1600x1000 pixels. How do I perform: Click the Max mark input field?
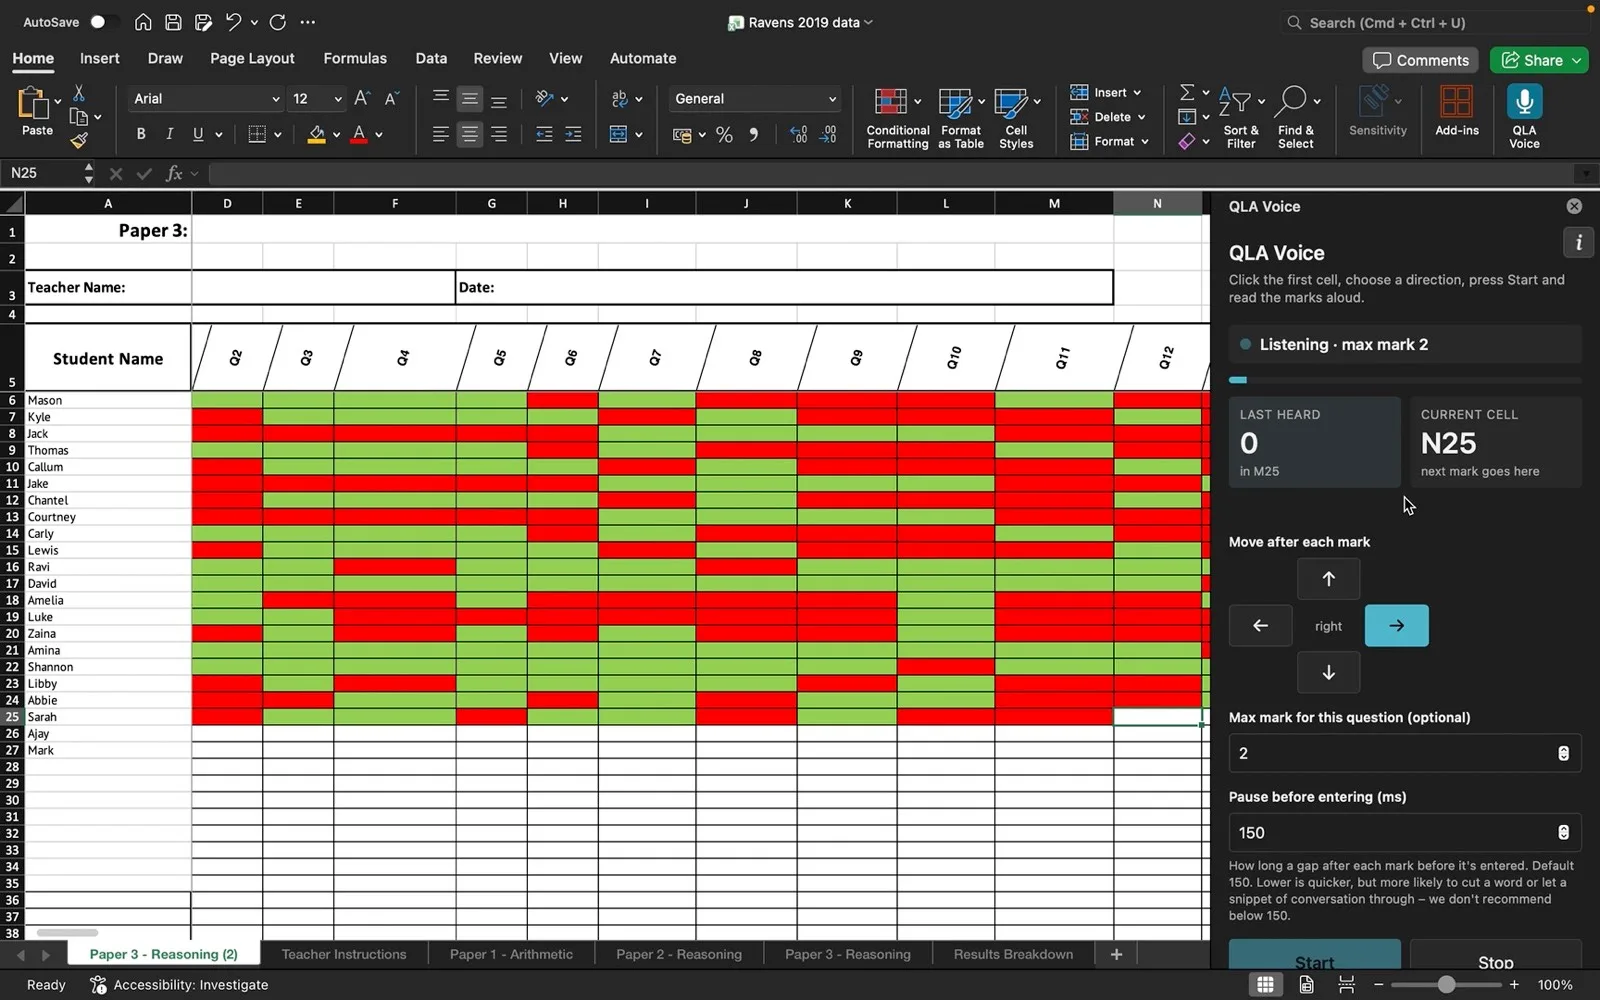[x=1404, y=753]
